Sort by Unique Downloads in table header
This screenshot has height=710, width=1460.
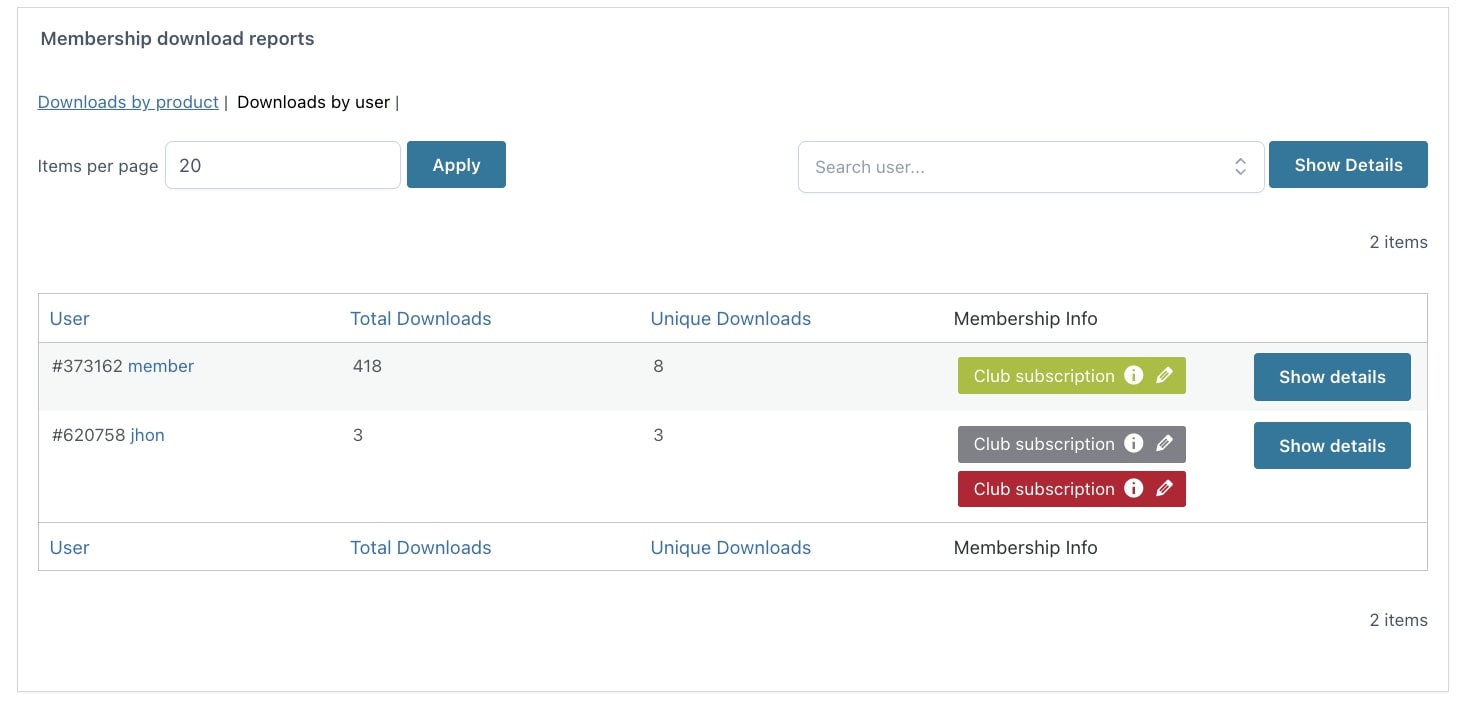pos(730,319)
